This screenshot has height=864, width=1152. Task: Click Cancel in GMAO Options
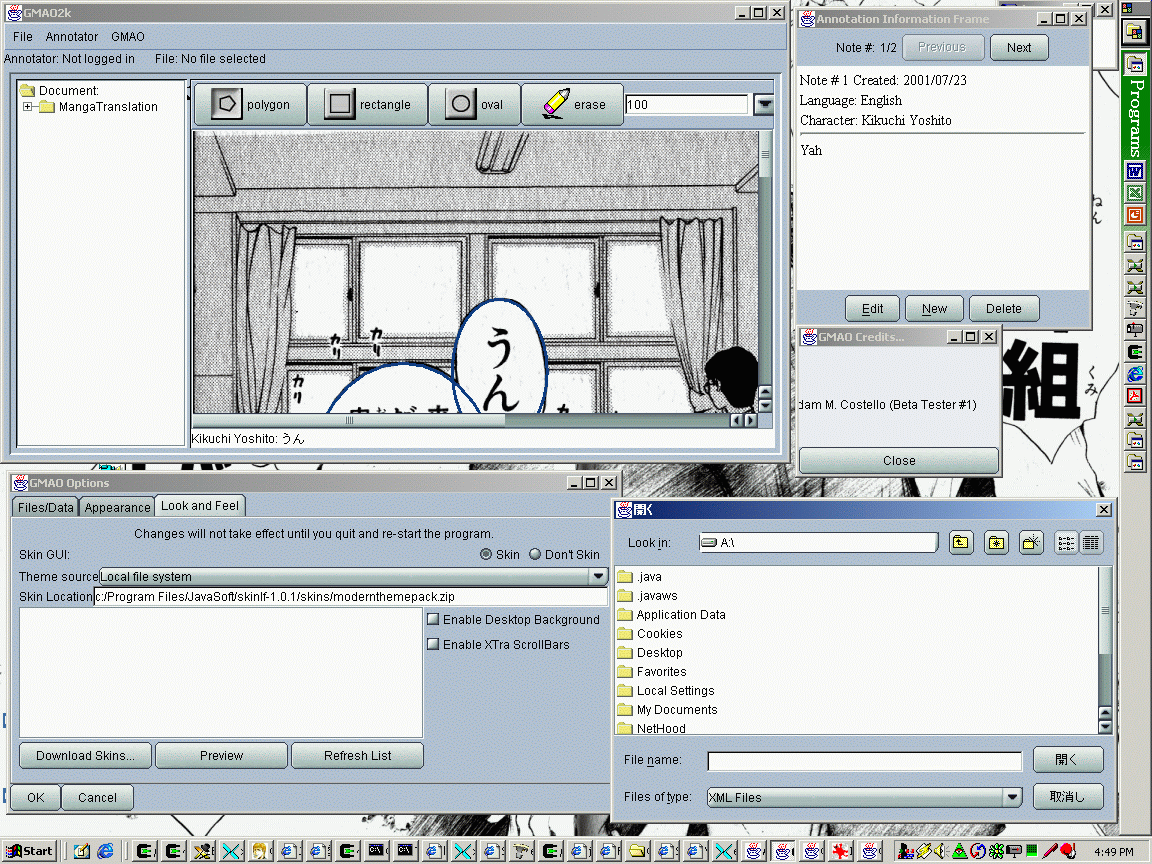[97, 798]
